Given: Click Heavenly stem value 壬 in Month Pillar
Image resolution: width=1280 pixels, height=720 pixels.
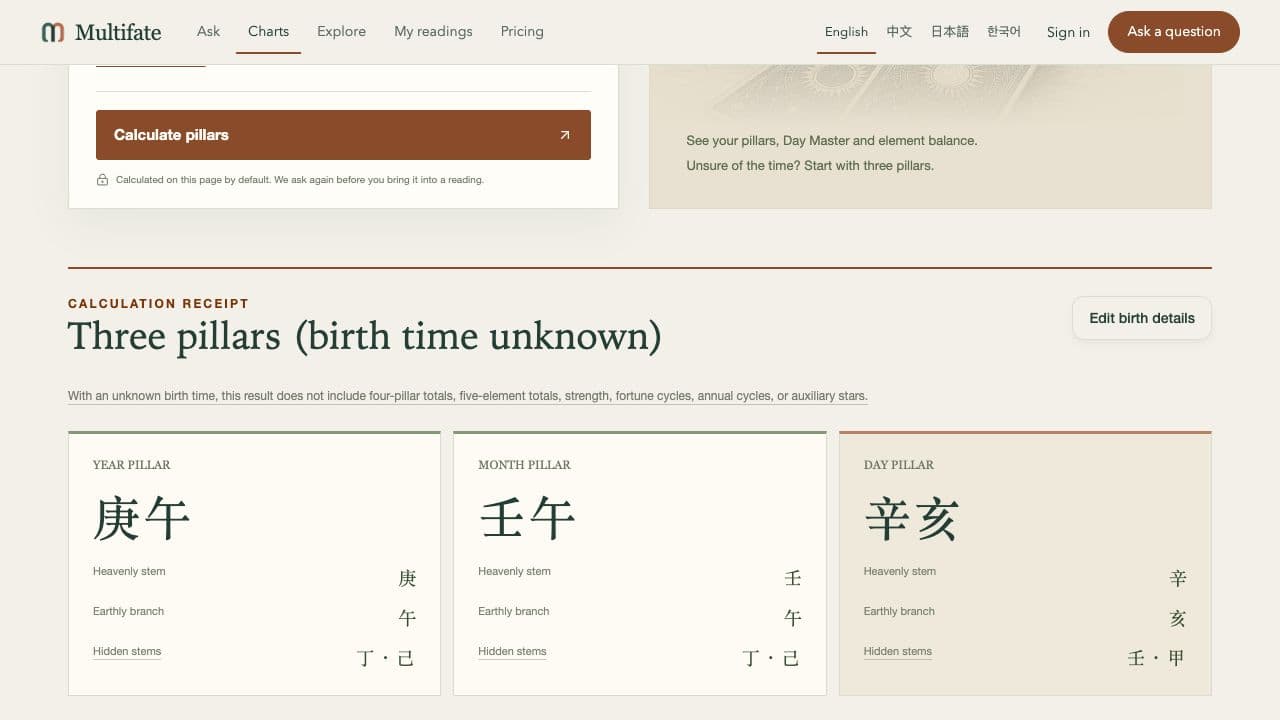Looking at the screenshot, I should (793, 578).
